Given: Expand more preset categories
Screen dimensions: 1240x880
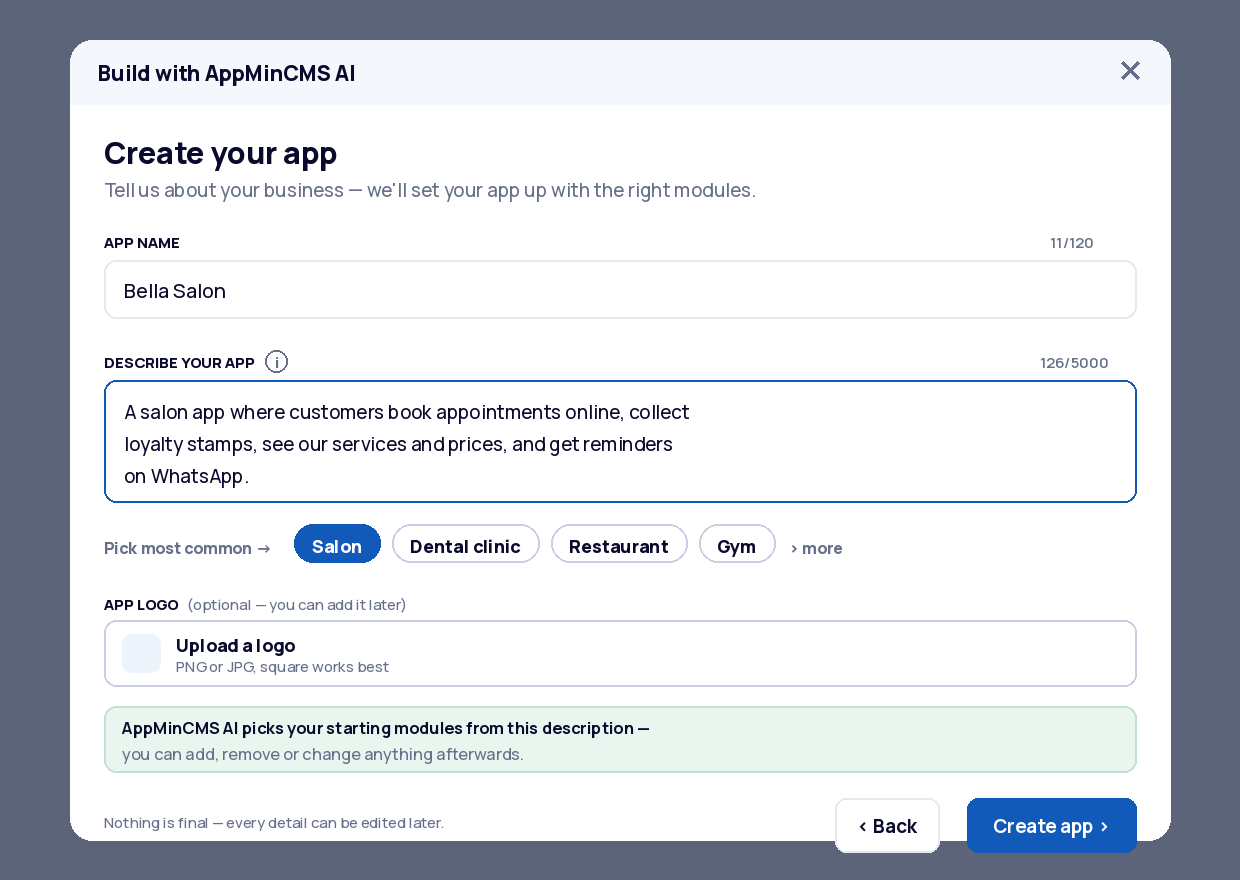Looking at the screenshot, I should 817,548.
